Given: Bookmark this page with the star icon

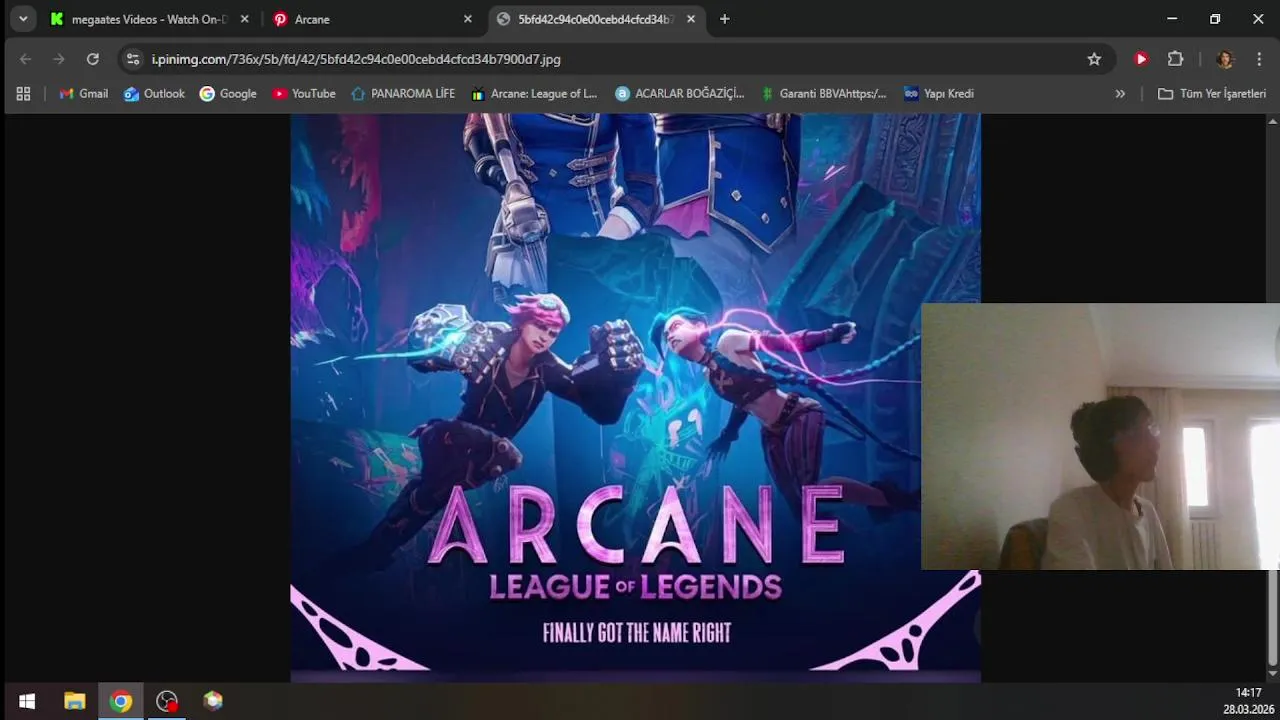Looking at the screenshot, I should pyautogui.click(x=1094, y=59).
